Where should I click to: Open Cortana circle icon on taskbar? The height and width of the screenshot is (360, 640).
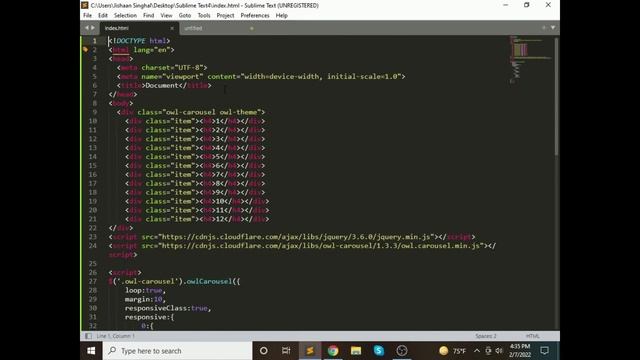pos(264,351)
